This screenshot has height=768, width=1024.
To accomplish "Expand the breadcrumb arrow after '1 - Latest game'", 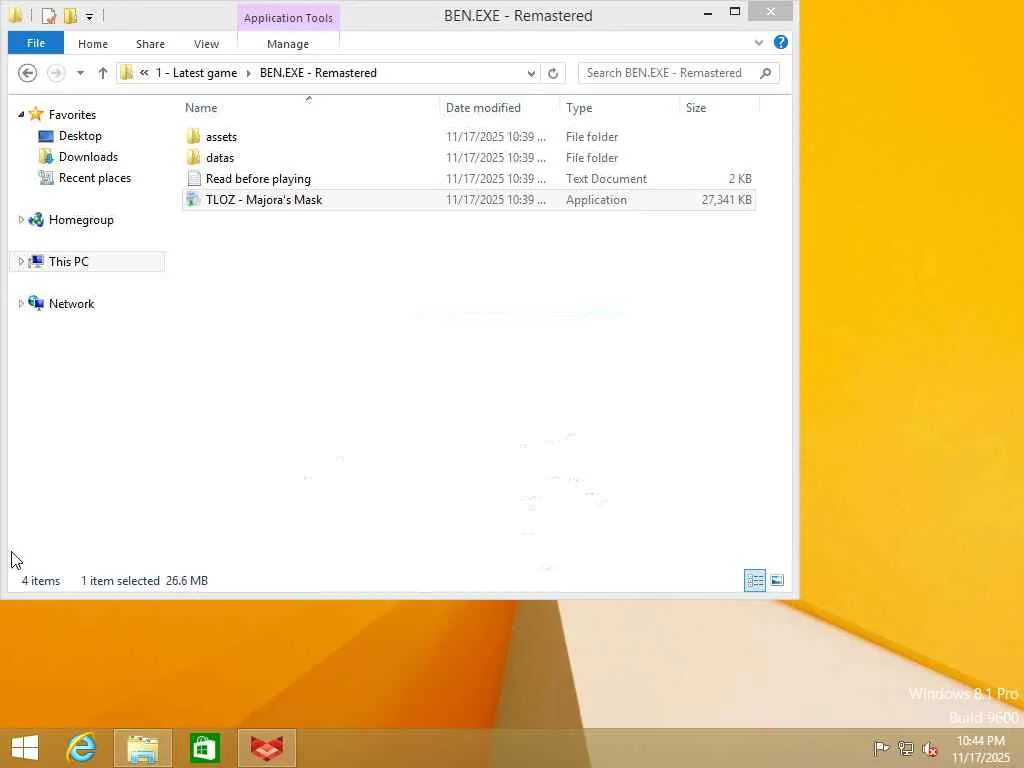I will pyautogui.click(x=249, y=73).
